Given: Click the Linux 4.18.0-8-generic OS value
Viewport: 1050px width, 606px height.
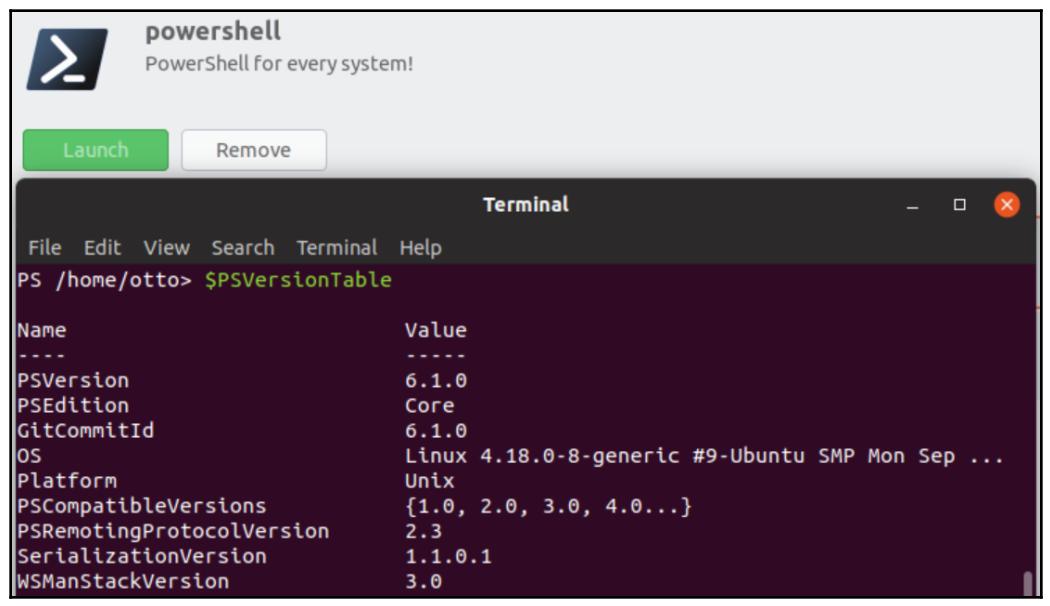Looking at the screenshot, I should pos(704,455).
